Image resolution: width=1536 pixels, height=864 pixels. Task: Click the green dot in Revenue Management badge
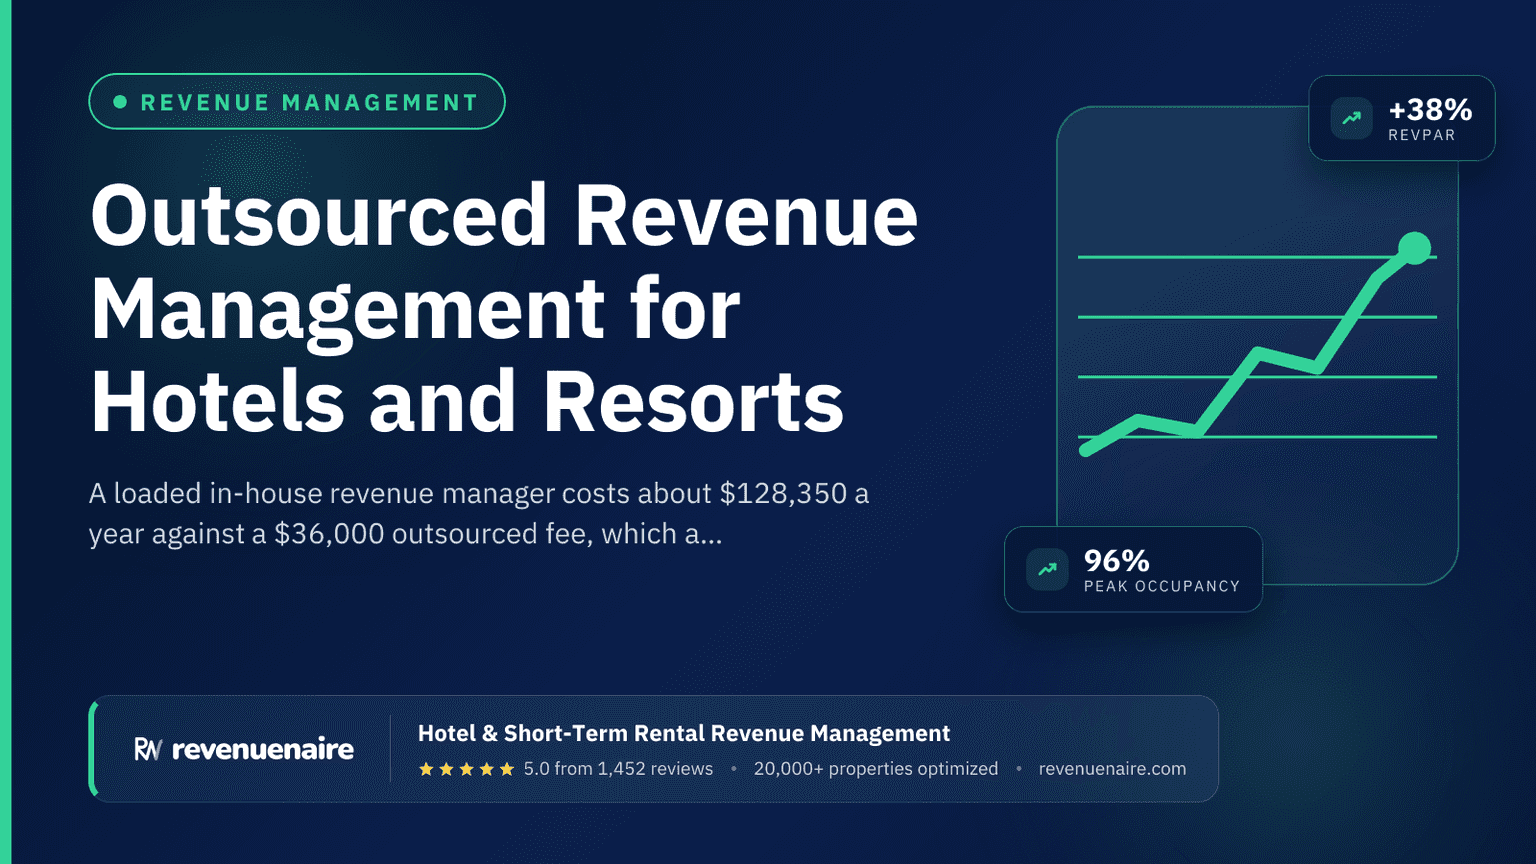120,102
